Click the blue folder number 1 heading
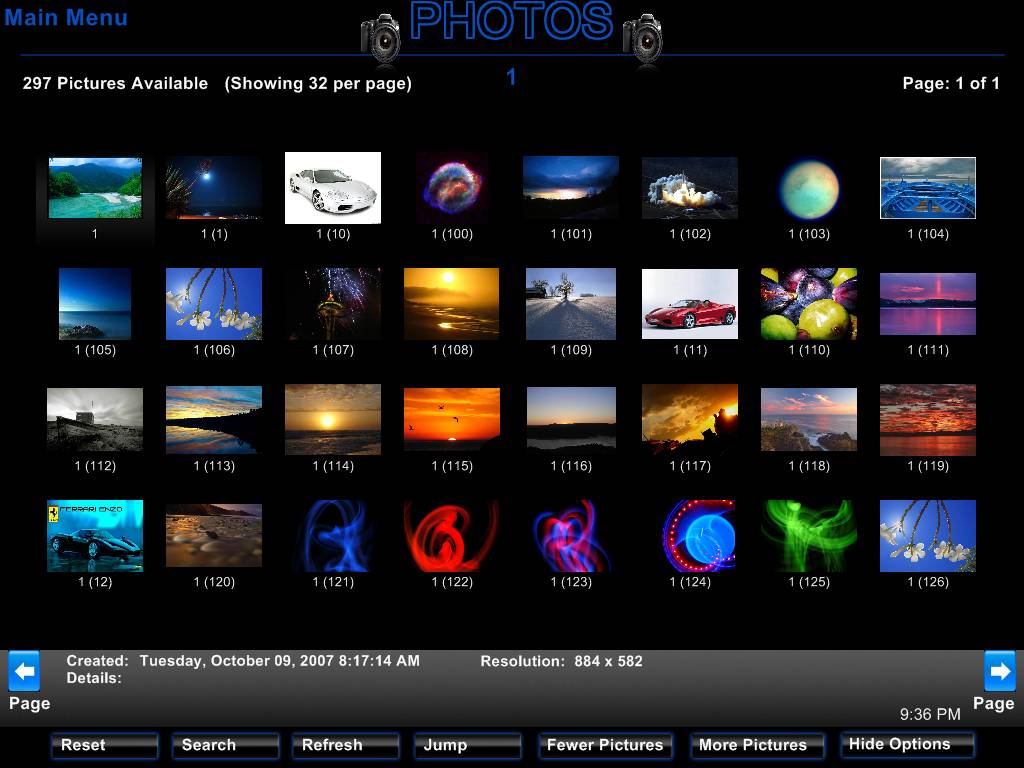1024x768 pixels. coord(511,77)
